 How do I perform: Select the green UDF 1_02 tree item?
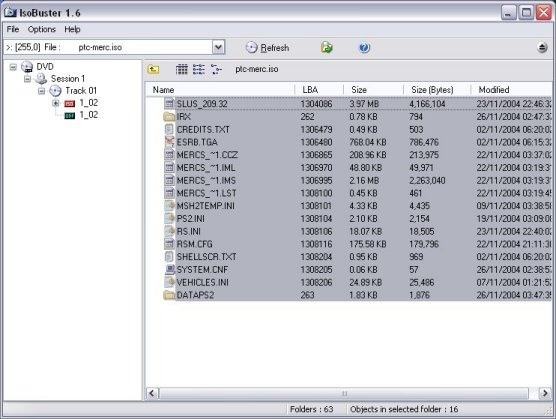(89, 115)
